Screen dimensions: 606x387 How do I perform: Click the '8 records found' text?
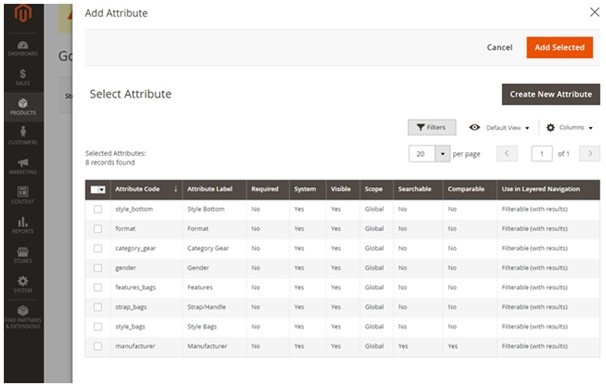coord(110,163)
